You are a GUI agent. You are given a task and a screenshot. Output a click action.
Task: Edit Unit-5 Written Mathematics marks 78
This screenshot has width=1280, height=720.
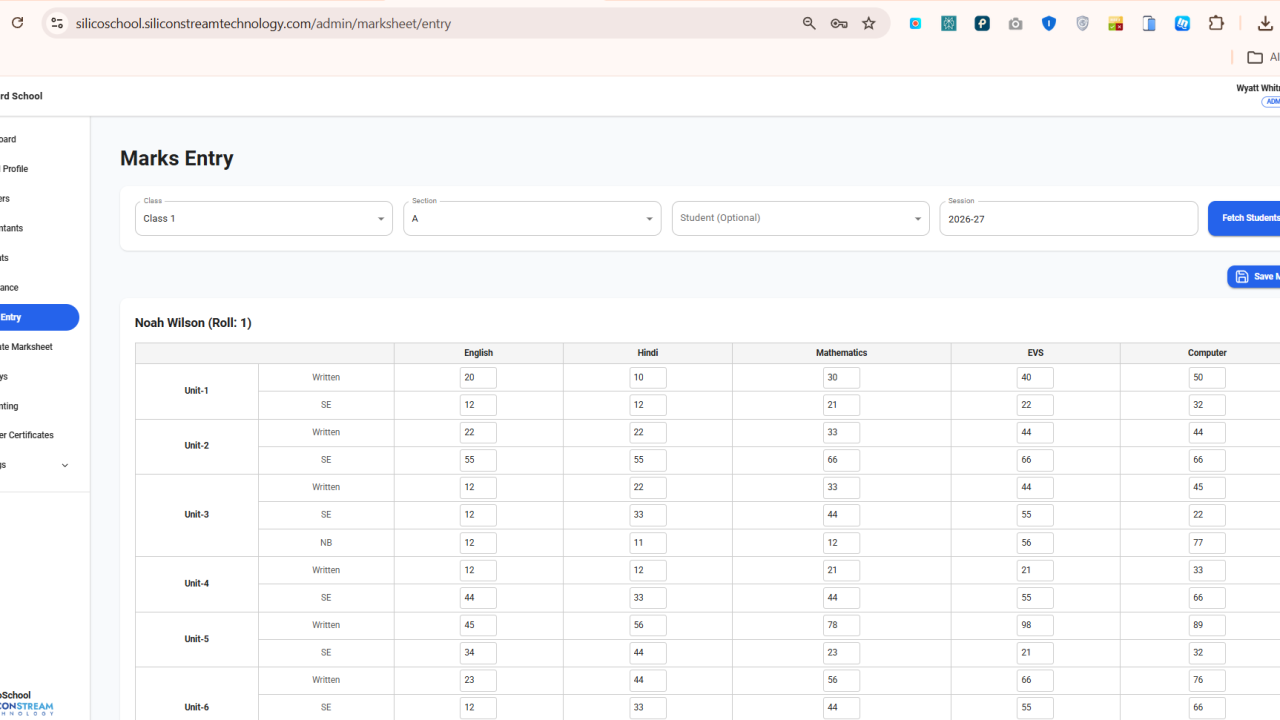[841, 625]
